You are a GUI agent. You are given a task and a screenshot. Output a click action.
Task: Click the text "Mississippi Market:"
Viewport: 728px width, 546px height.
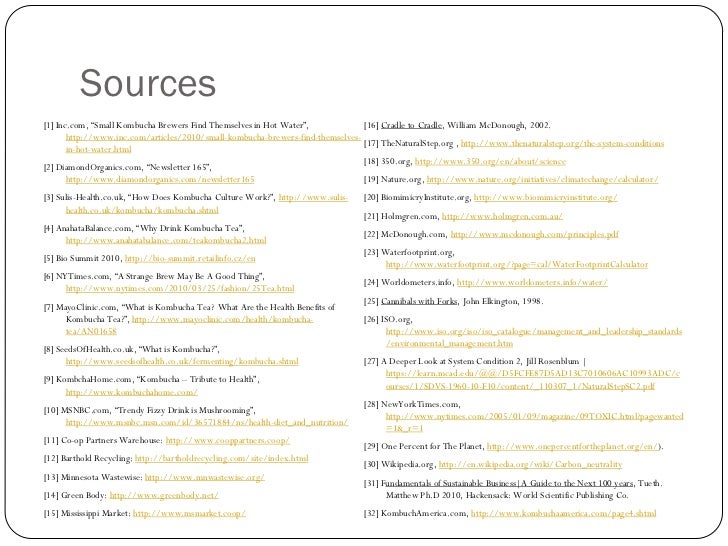coord(96,514)
